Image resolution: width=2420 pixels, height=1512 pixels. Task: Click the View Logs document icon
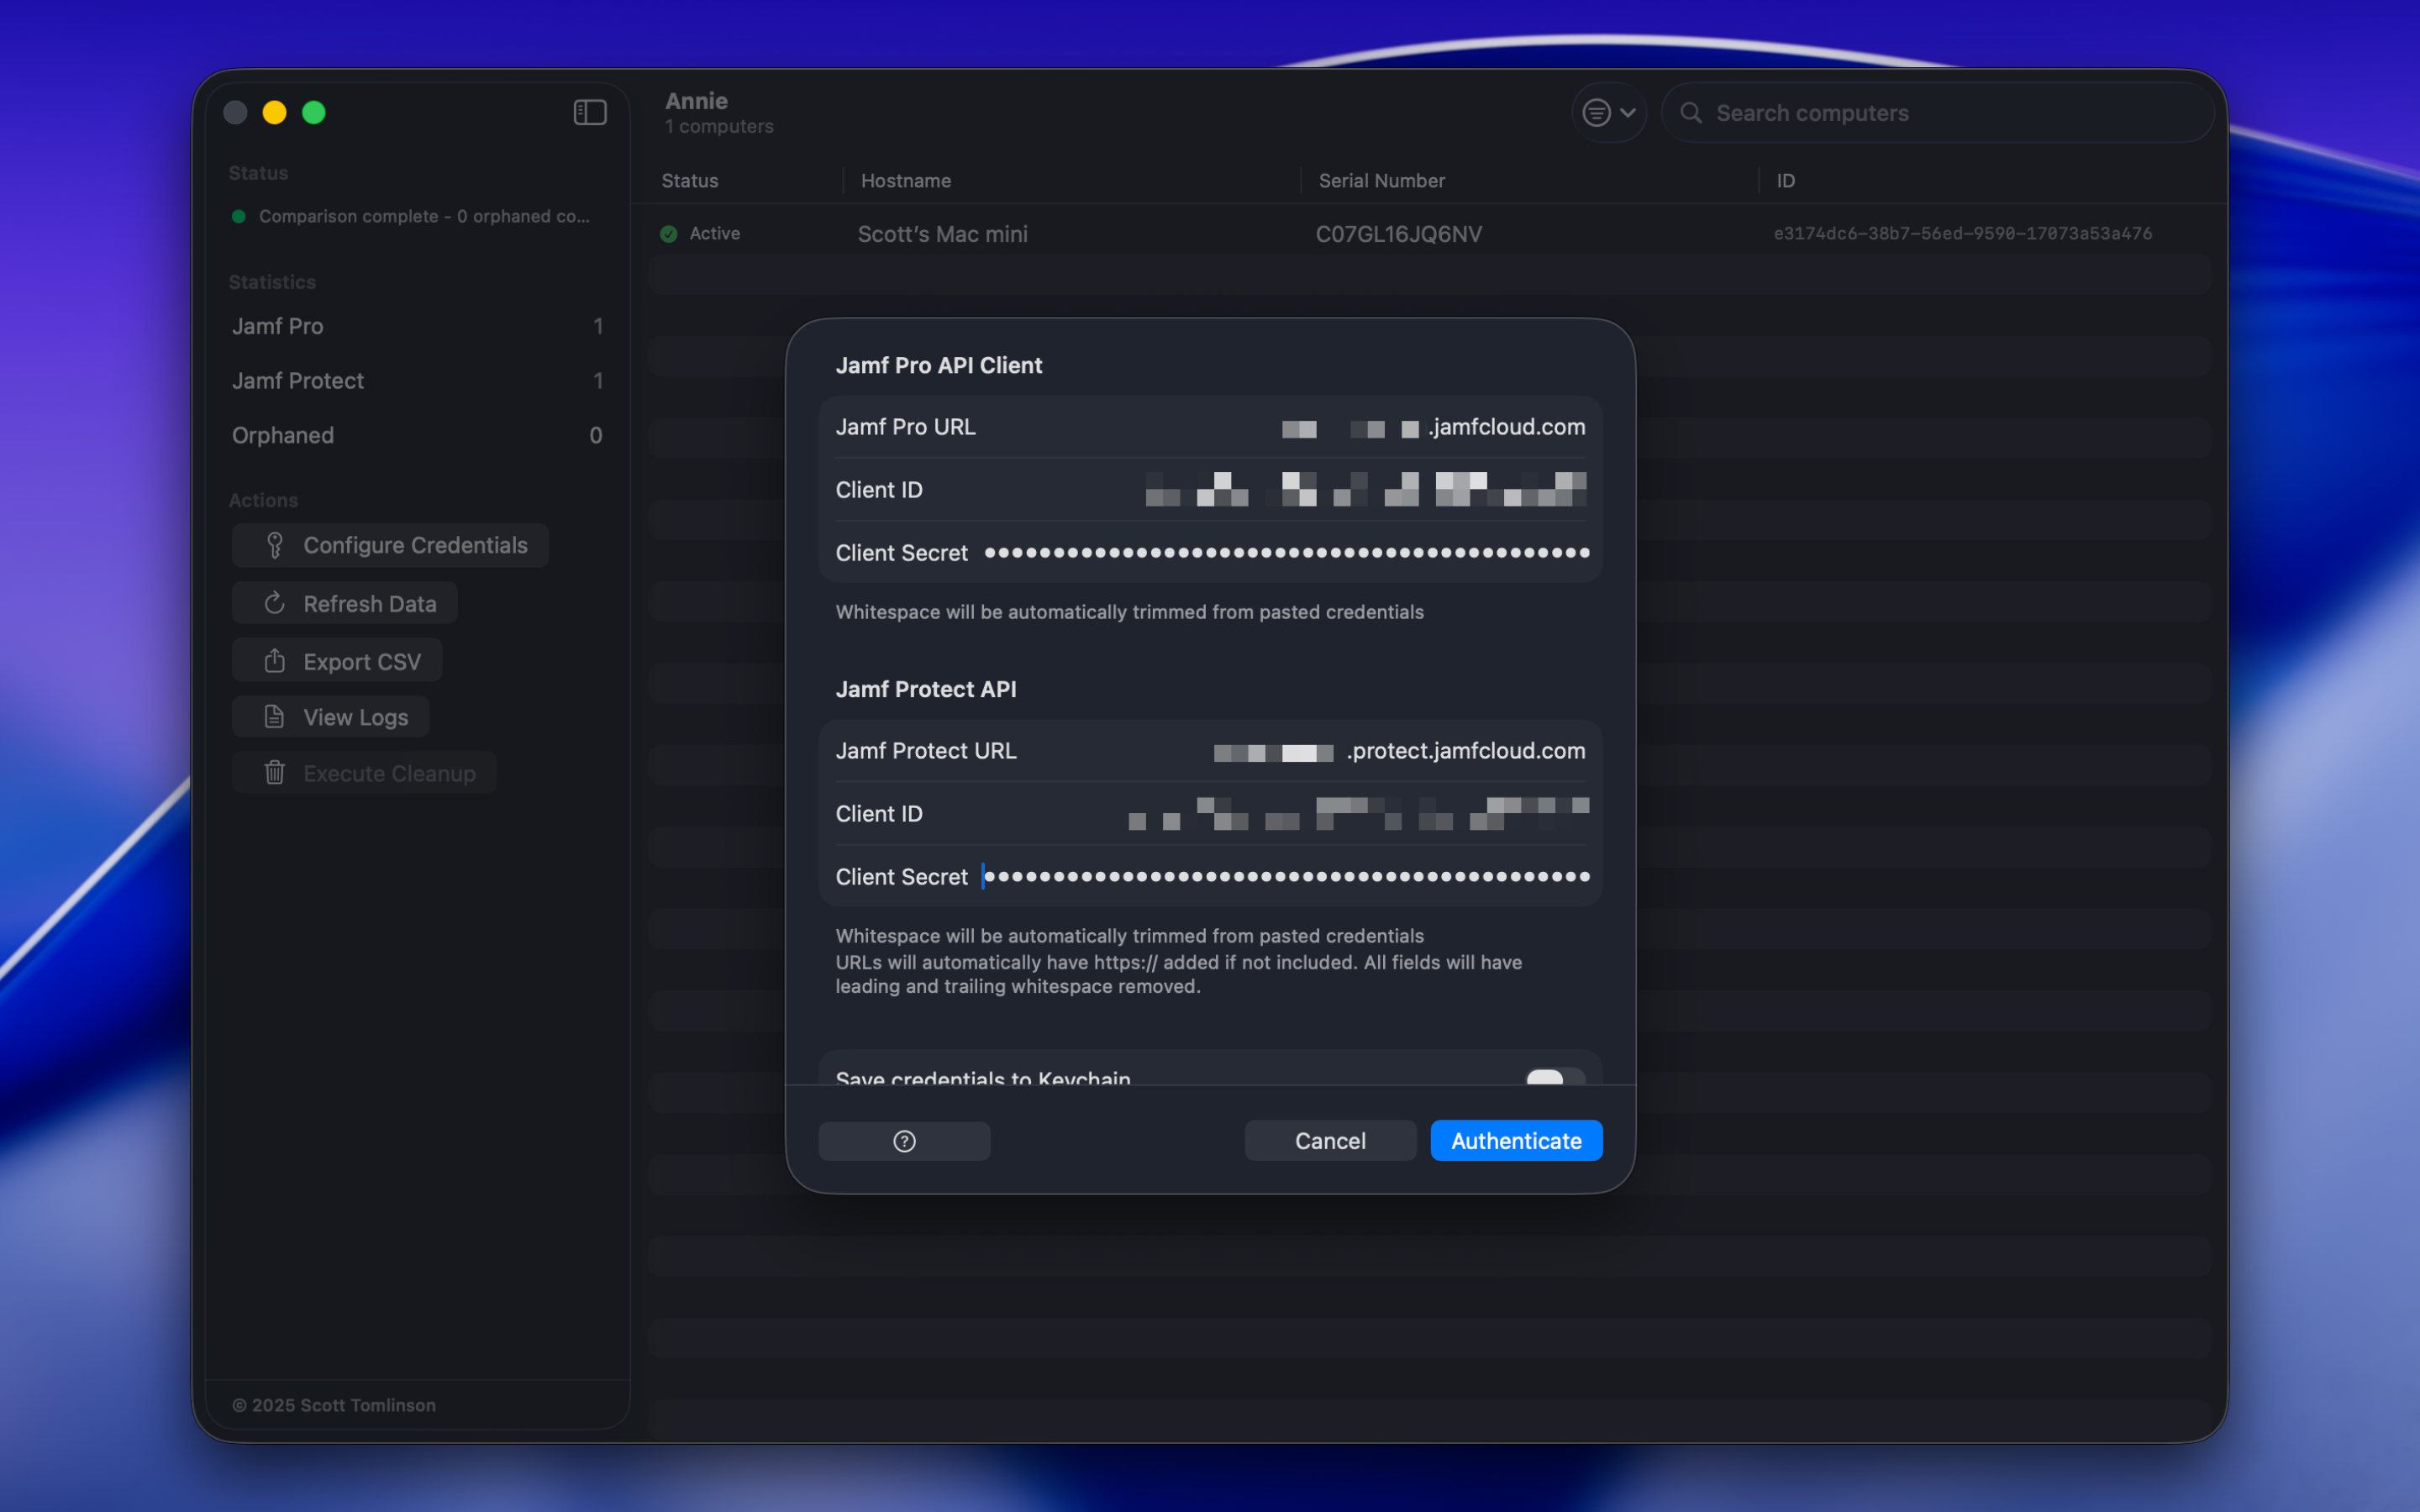pos(275,717)
